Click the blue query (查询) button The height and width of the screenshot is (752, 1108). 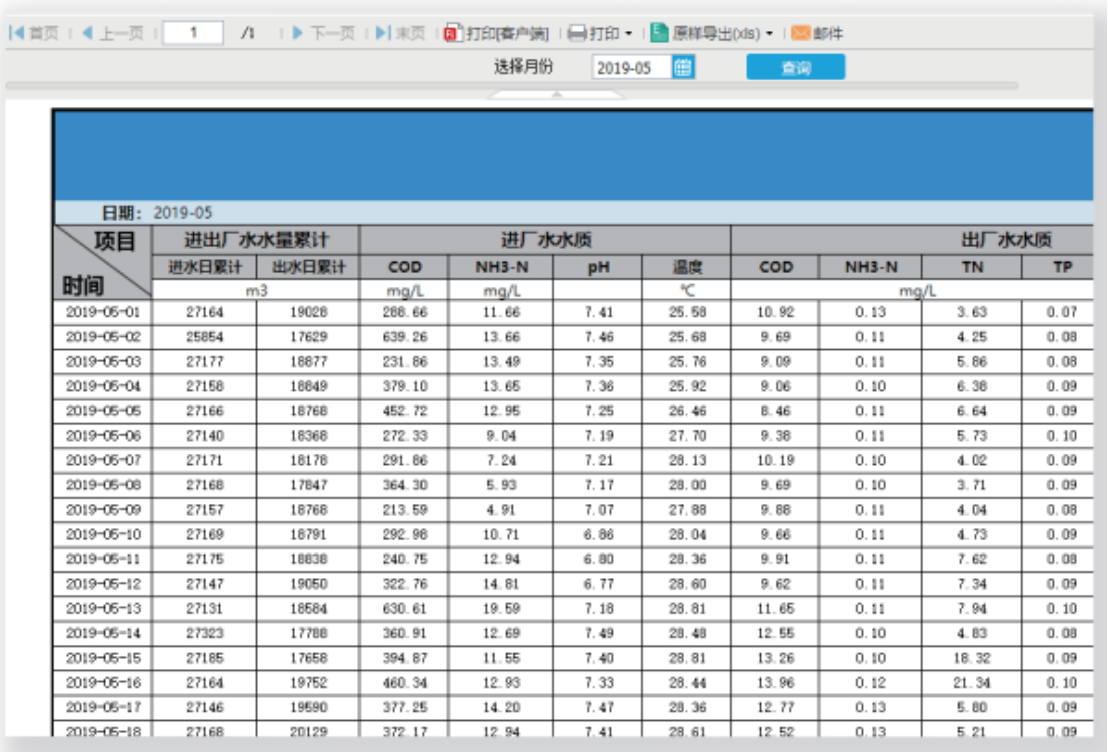pos(796,67)
